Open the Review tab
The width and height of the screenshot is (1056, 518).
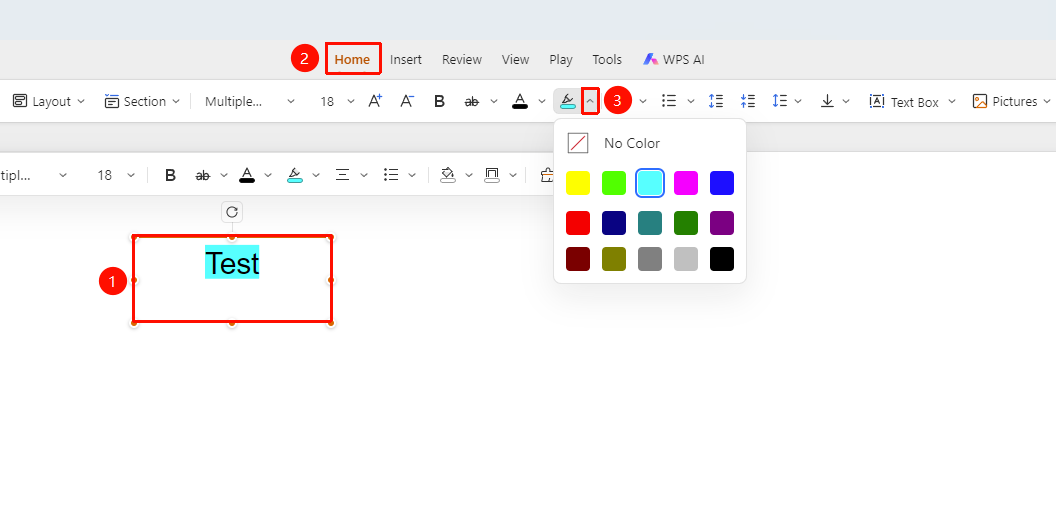tap(461, 59)
